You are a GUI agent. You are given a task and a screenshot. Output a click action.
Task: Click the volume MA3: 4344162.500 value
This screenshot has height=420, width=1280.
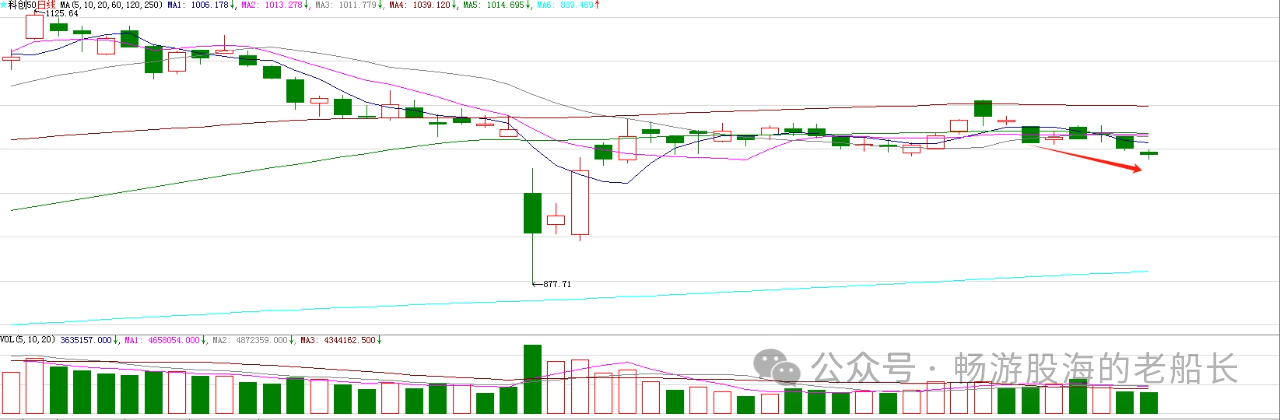[337, 340]
